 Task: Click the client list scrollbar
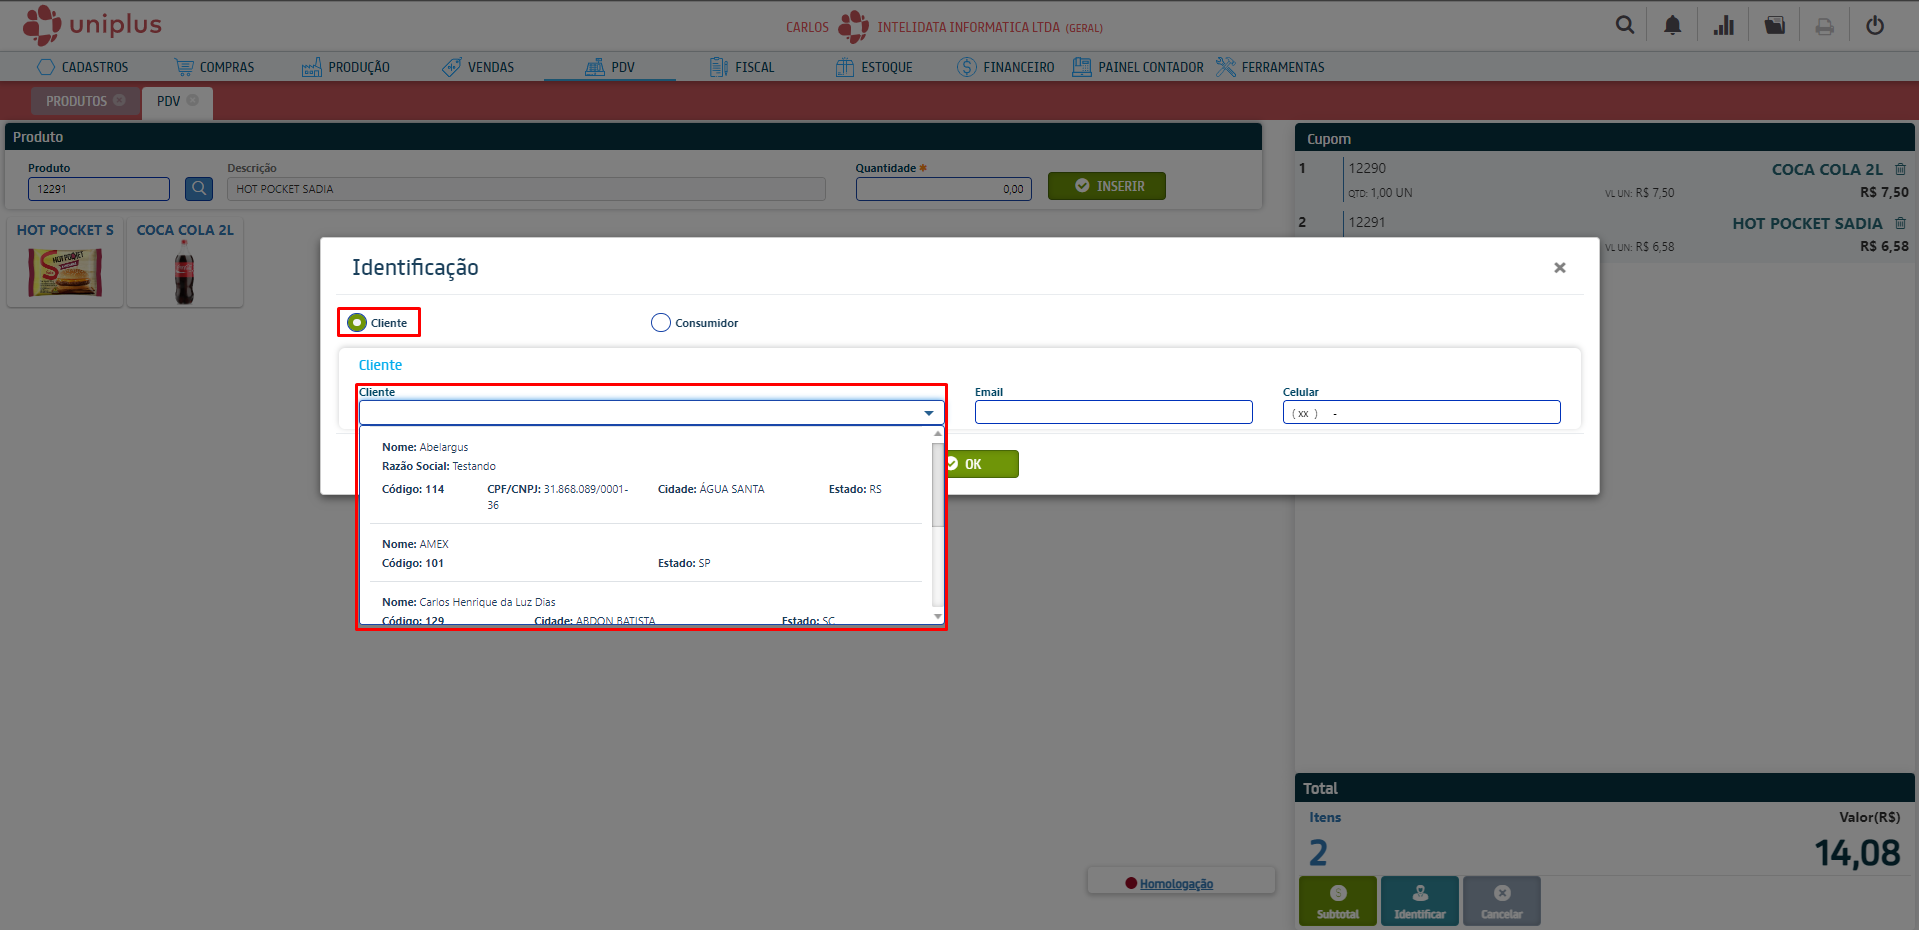937,485
